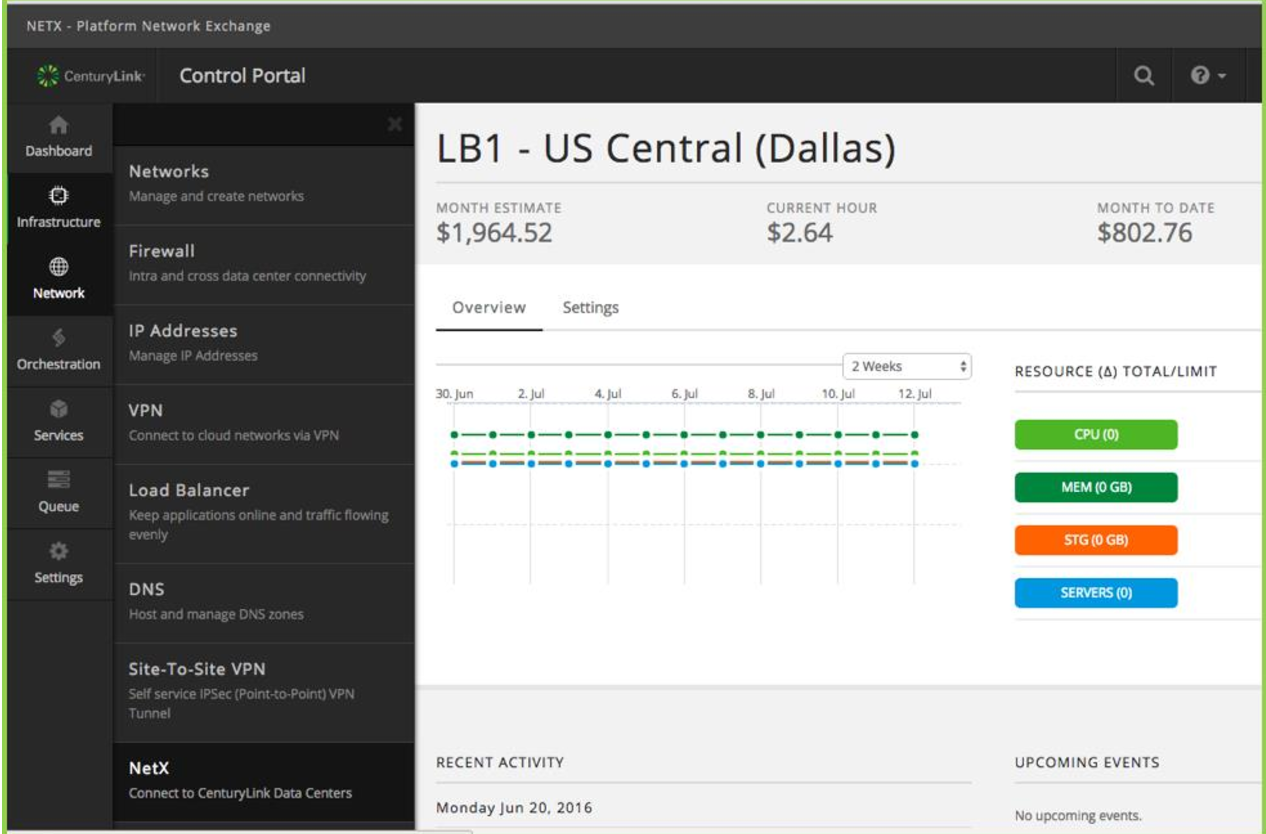The width and height of the screenshot is (1266, 834).
Task: Switch to the Settings tab
Action: pyautogui.click(x=590, y=307)
